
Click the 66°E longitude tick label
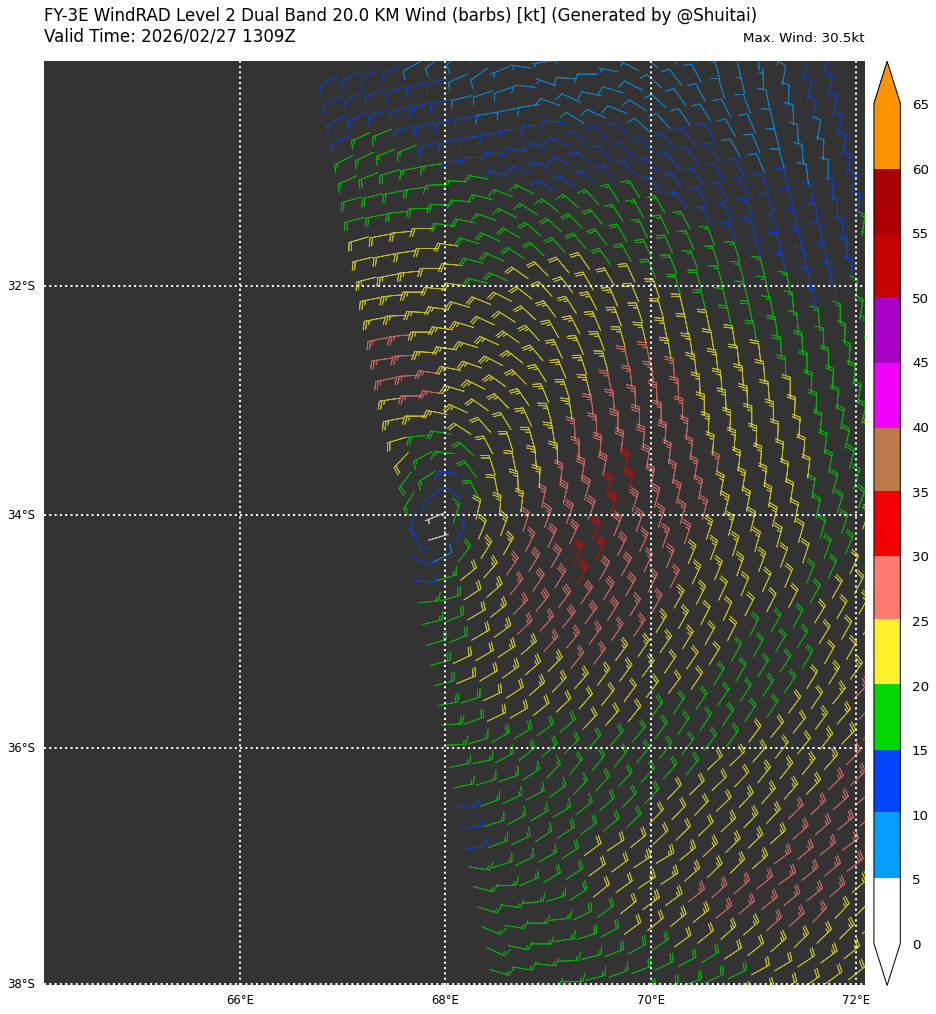tap(240, 1000)
